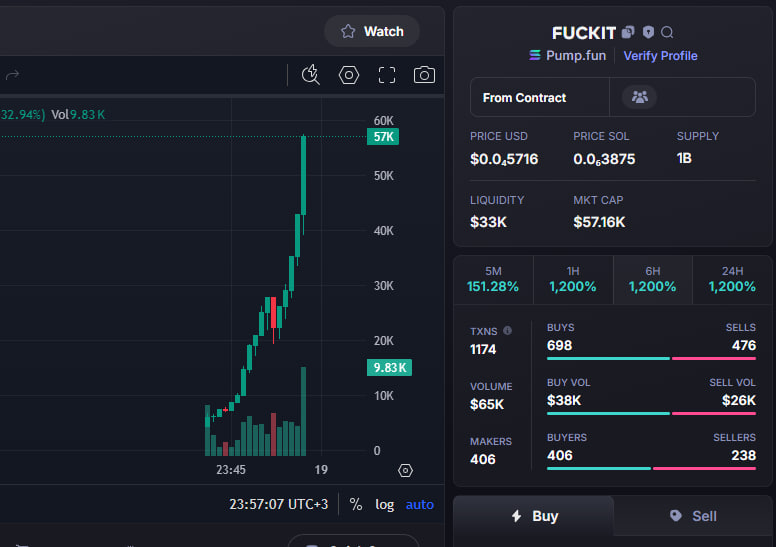Open the quick search chart icon
The image size is (776, 547).
click(x=311, y=75)
